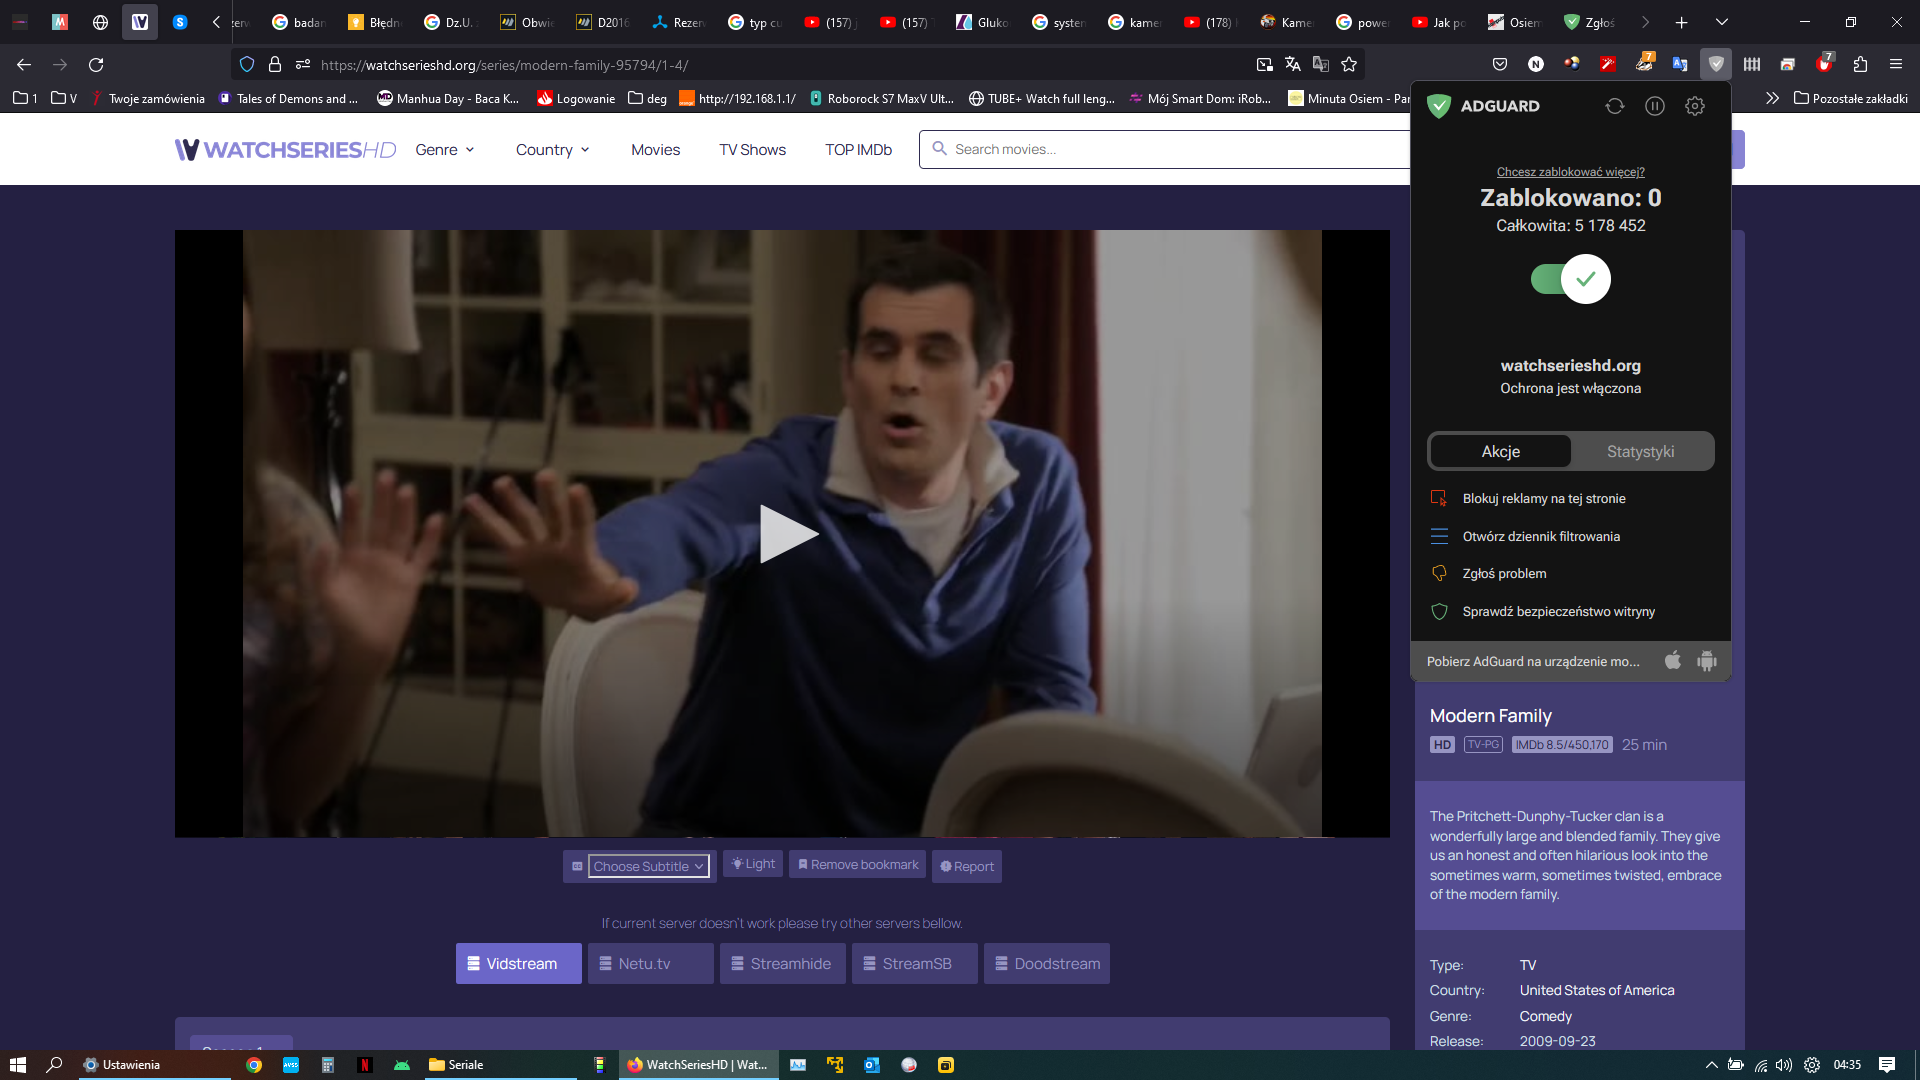The width and height of the screenshot is (1920, 1080).
Task: Click the AdGuard pause protection icon
Action: click(x=1655, y=106)
